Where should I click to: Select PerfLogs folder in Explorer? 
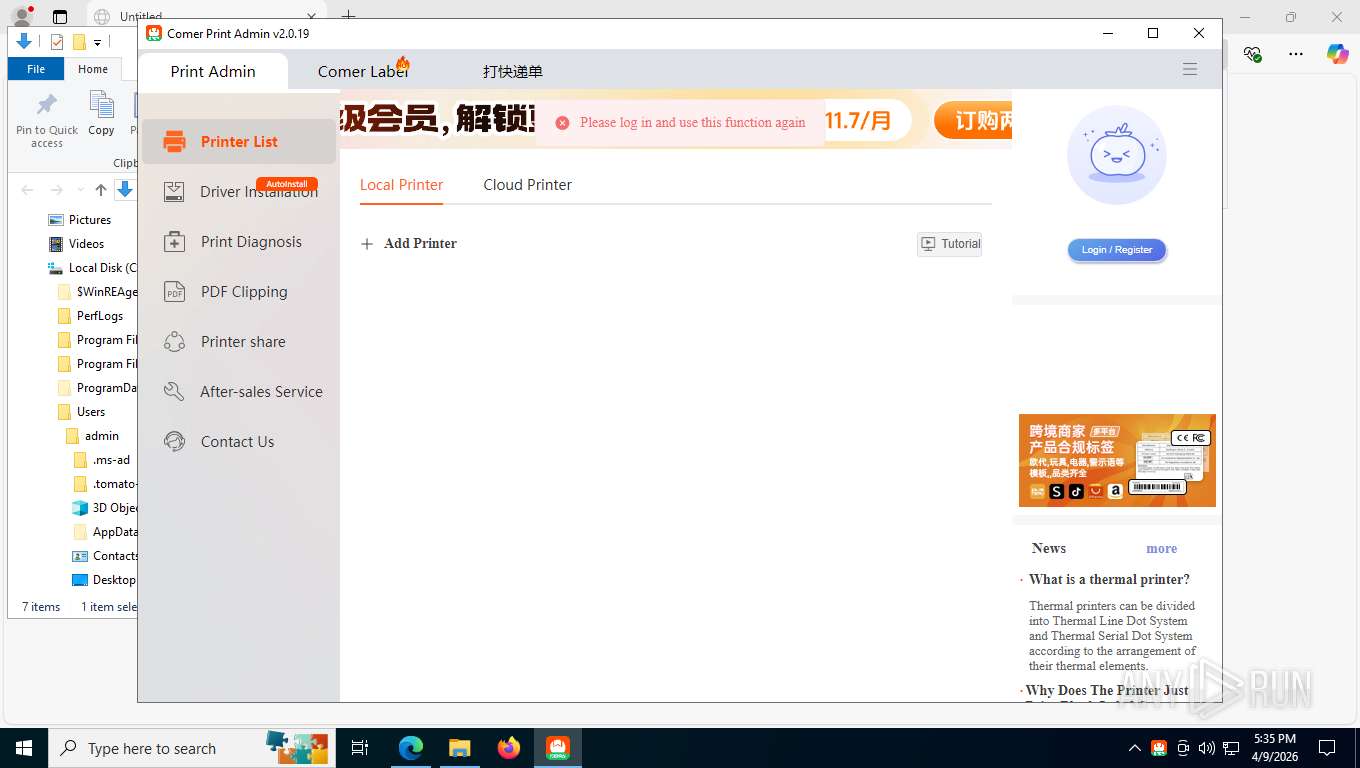coord(100,316)
